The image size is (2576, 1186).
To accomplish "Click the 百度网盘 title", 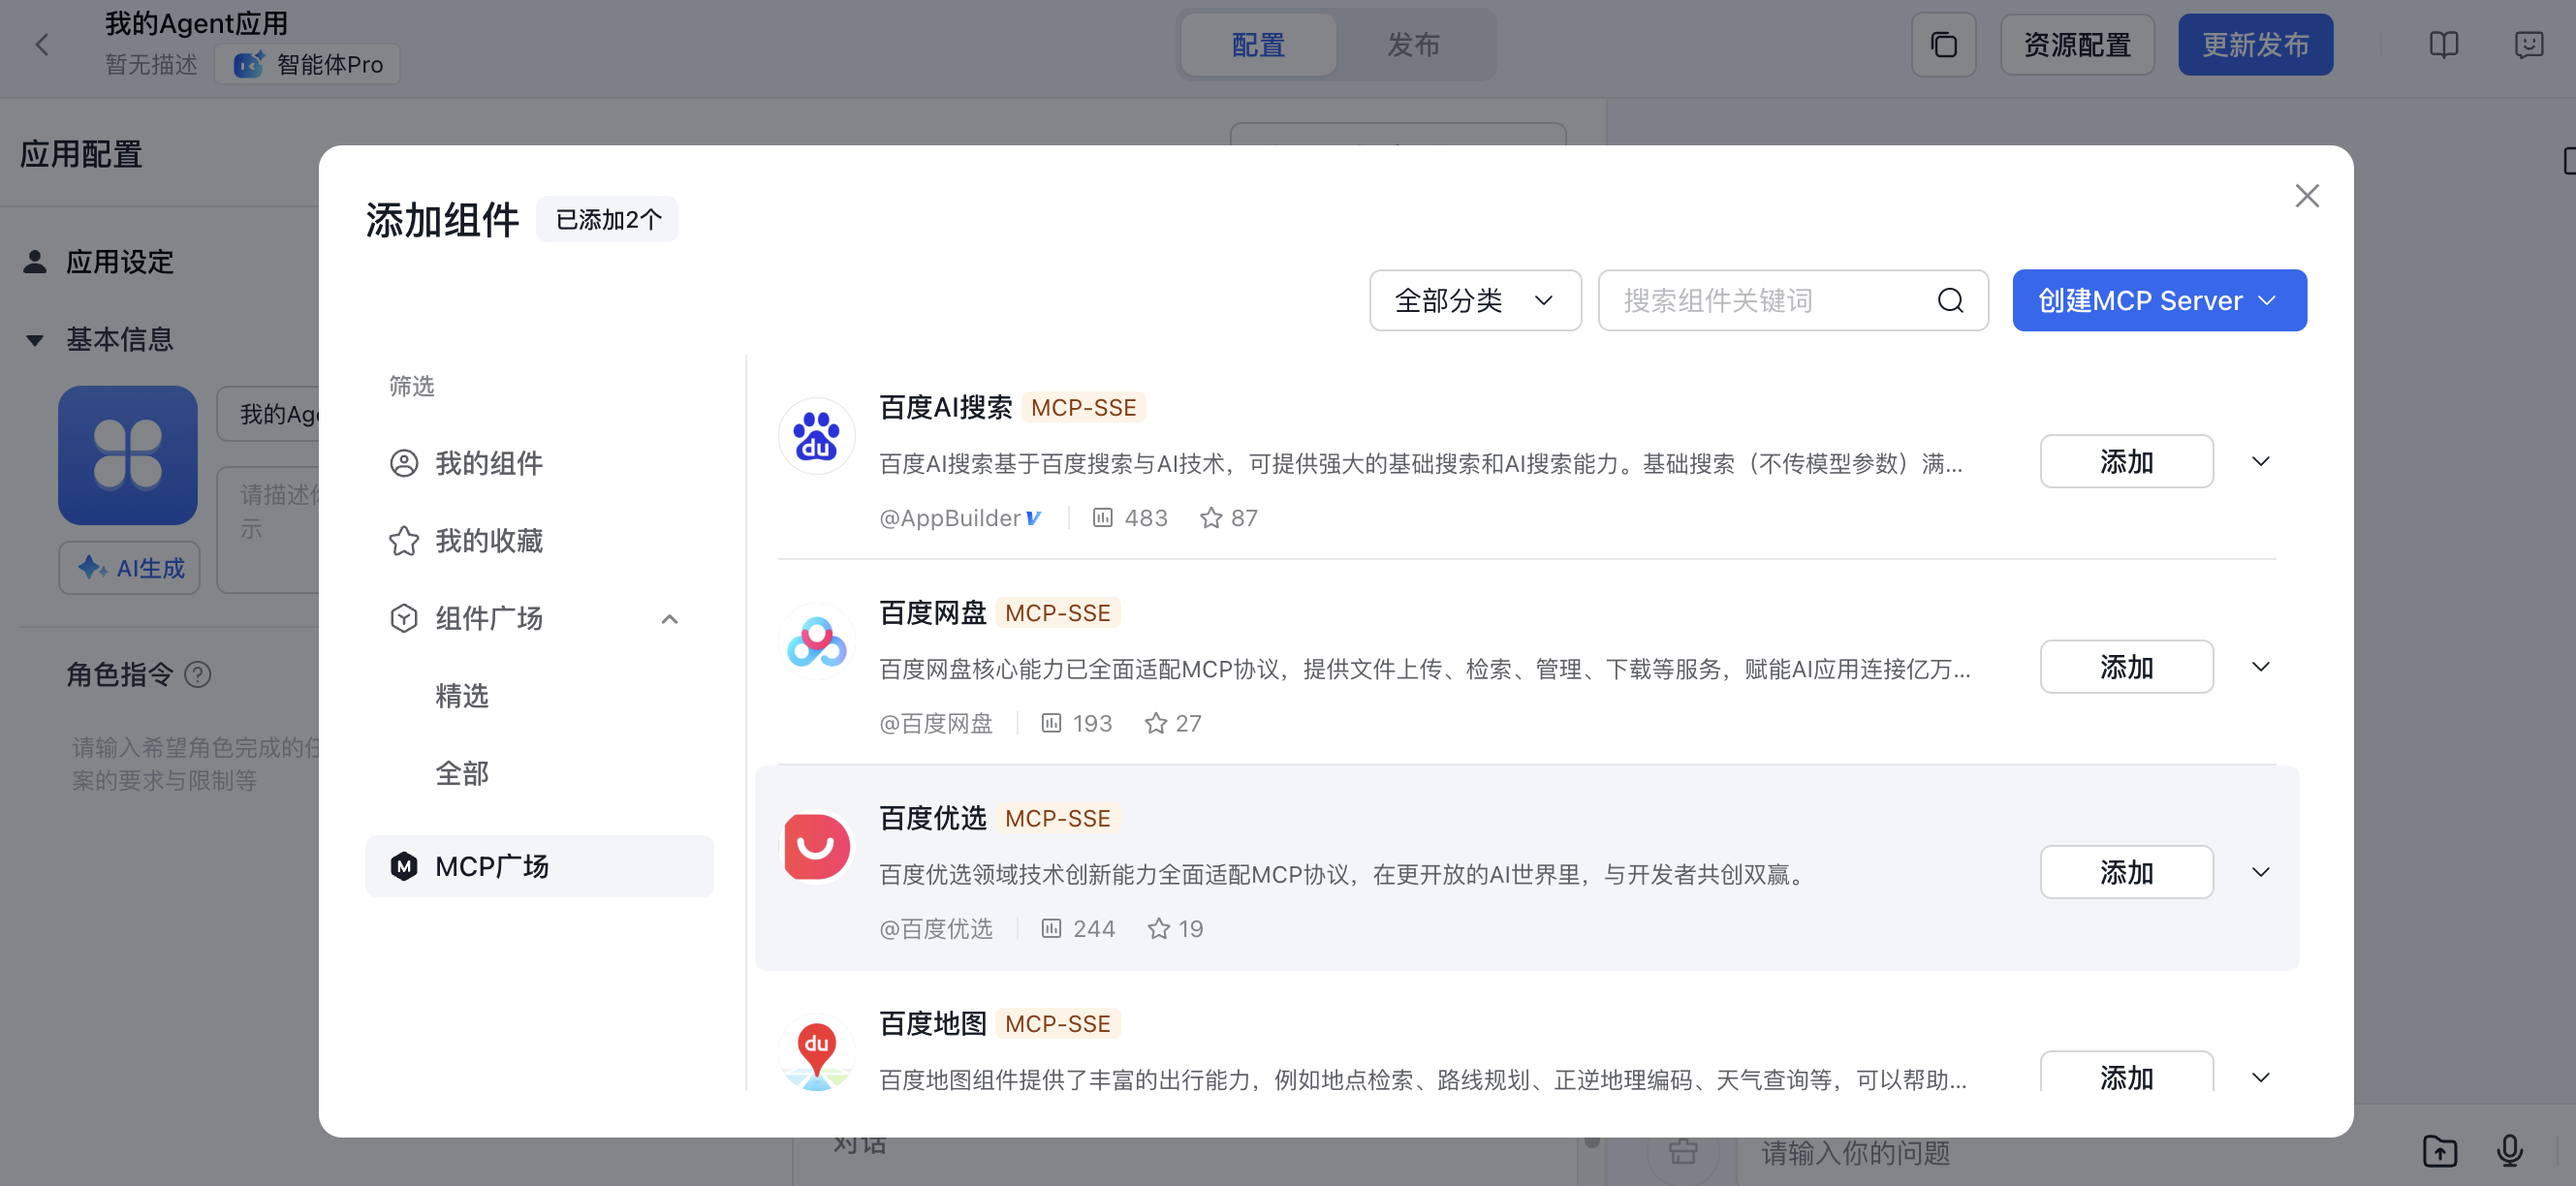I will click(x=932, y=613).
